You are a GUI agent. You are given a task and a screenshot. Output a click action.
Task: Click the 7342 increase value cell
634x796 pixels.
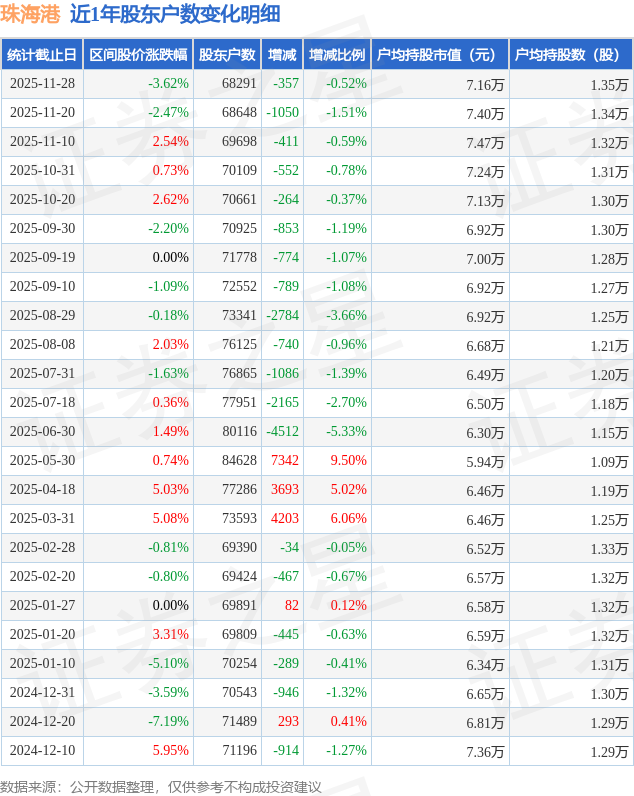click(285, 461)
